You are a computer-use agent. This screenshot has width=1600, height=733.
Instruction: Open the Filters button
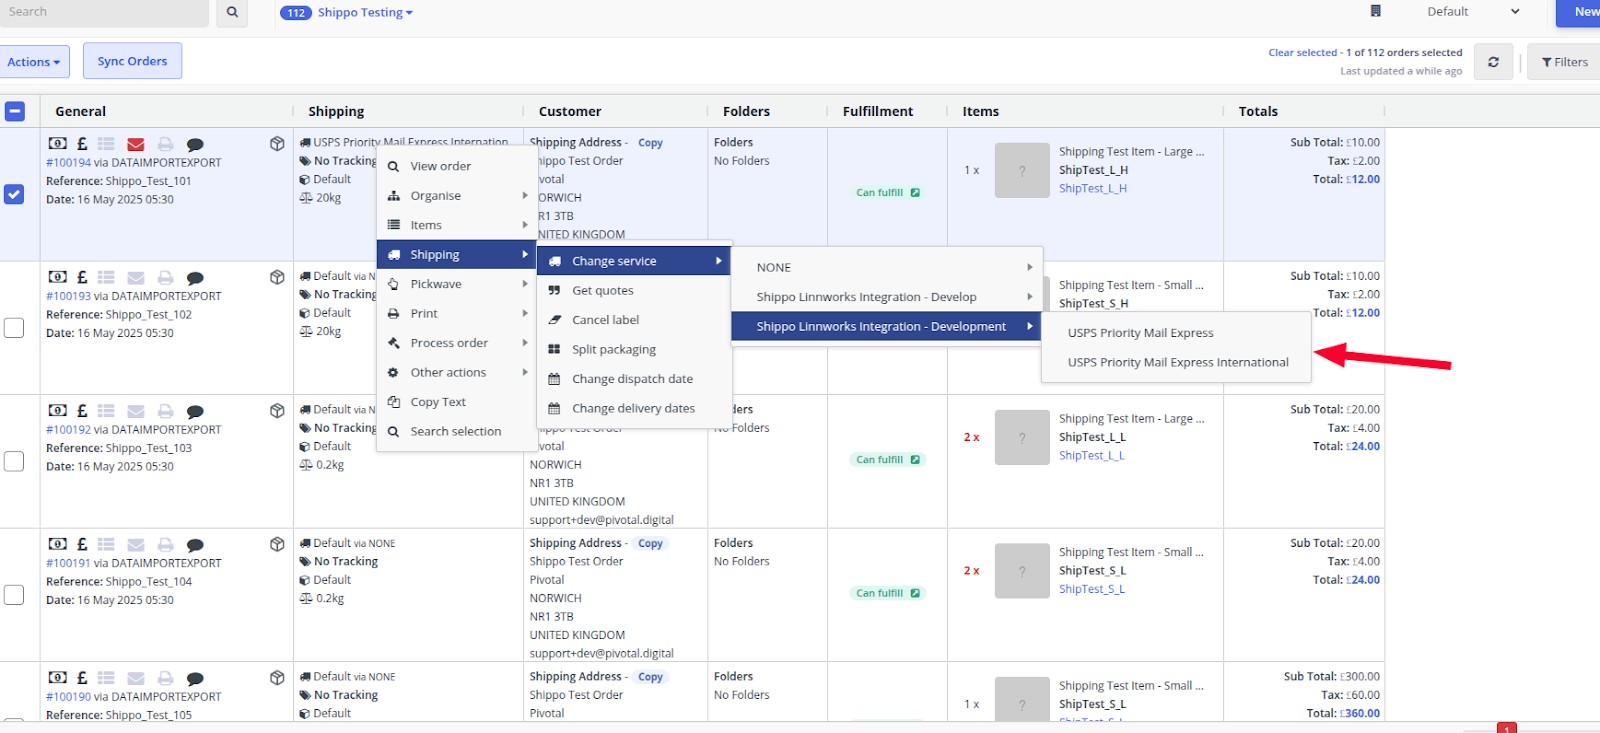click(1564, 62)
